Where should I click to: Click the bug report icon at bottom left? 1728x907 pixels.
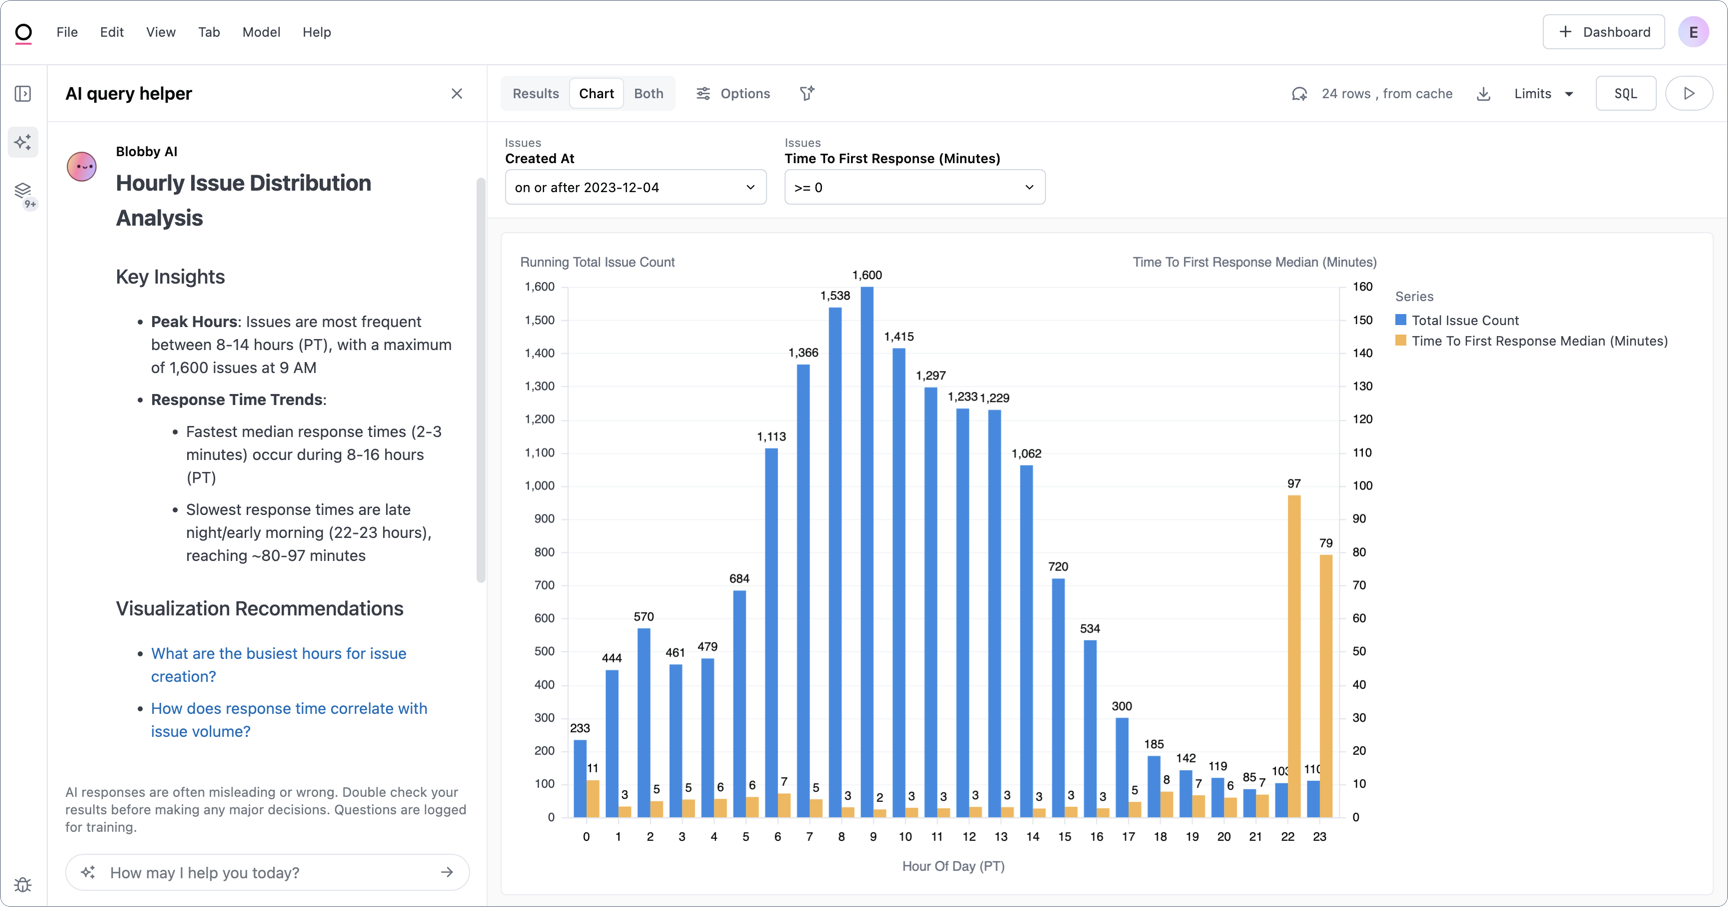point(22,885)
